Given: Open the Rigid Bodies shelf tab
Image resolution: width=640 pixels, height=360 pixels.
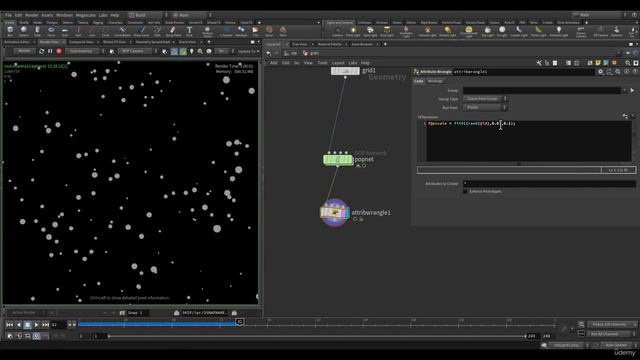Looking at the screenshot, I should [429, 22].
